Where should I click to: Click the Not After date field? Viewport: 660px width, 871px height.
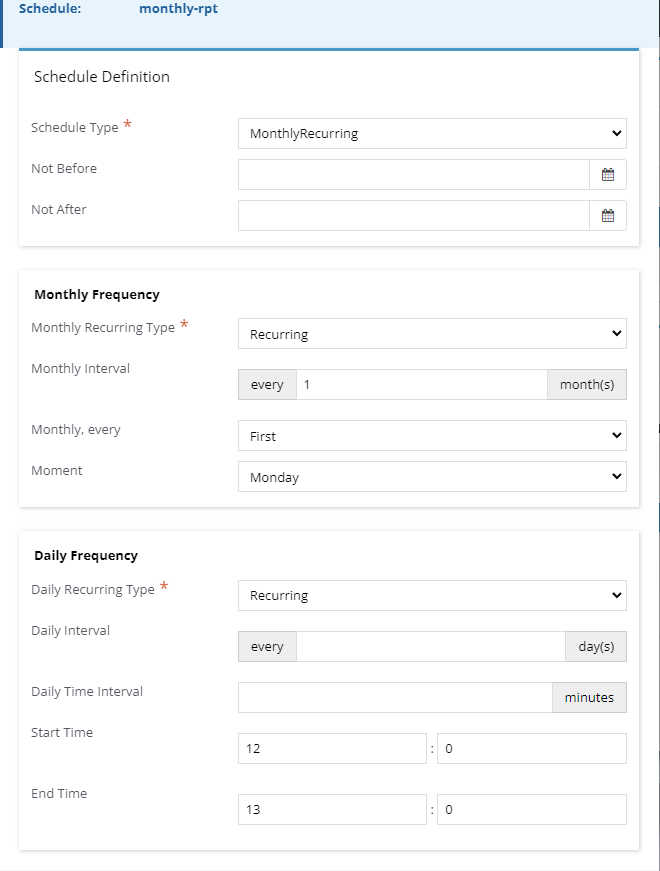tap(414, 216)
